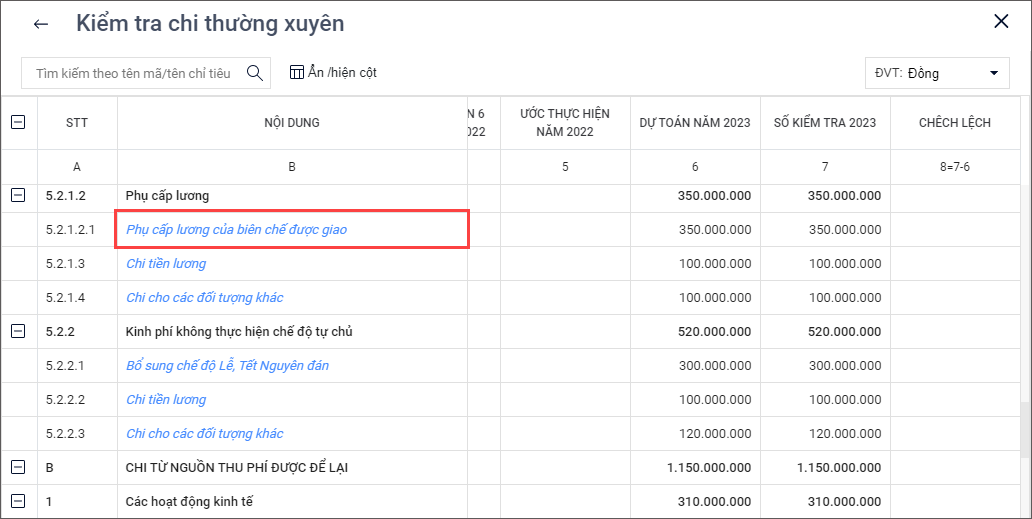The width and height of the screenshot is (1032, 519).
Task: Click the column show/hide table icon
Action: coord(297,72)
